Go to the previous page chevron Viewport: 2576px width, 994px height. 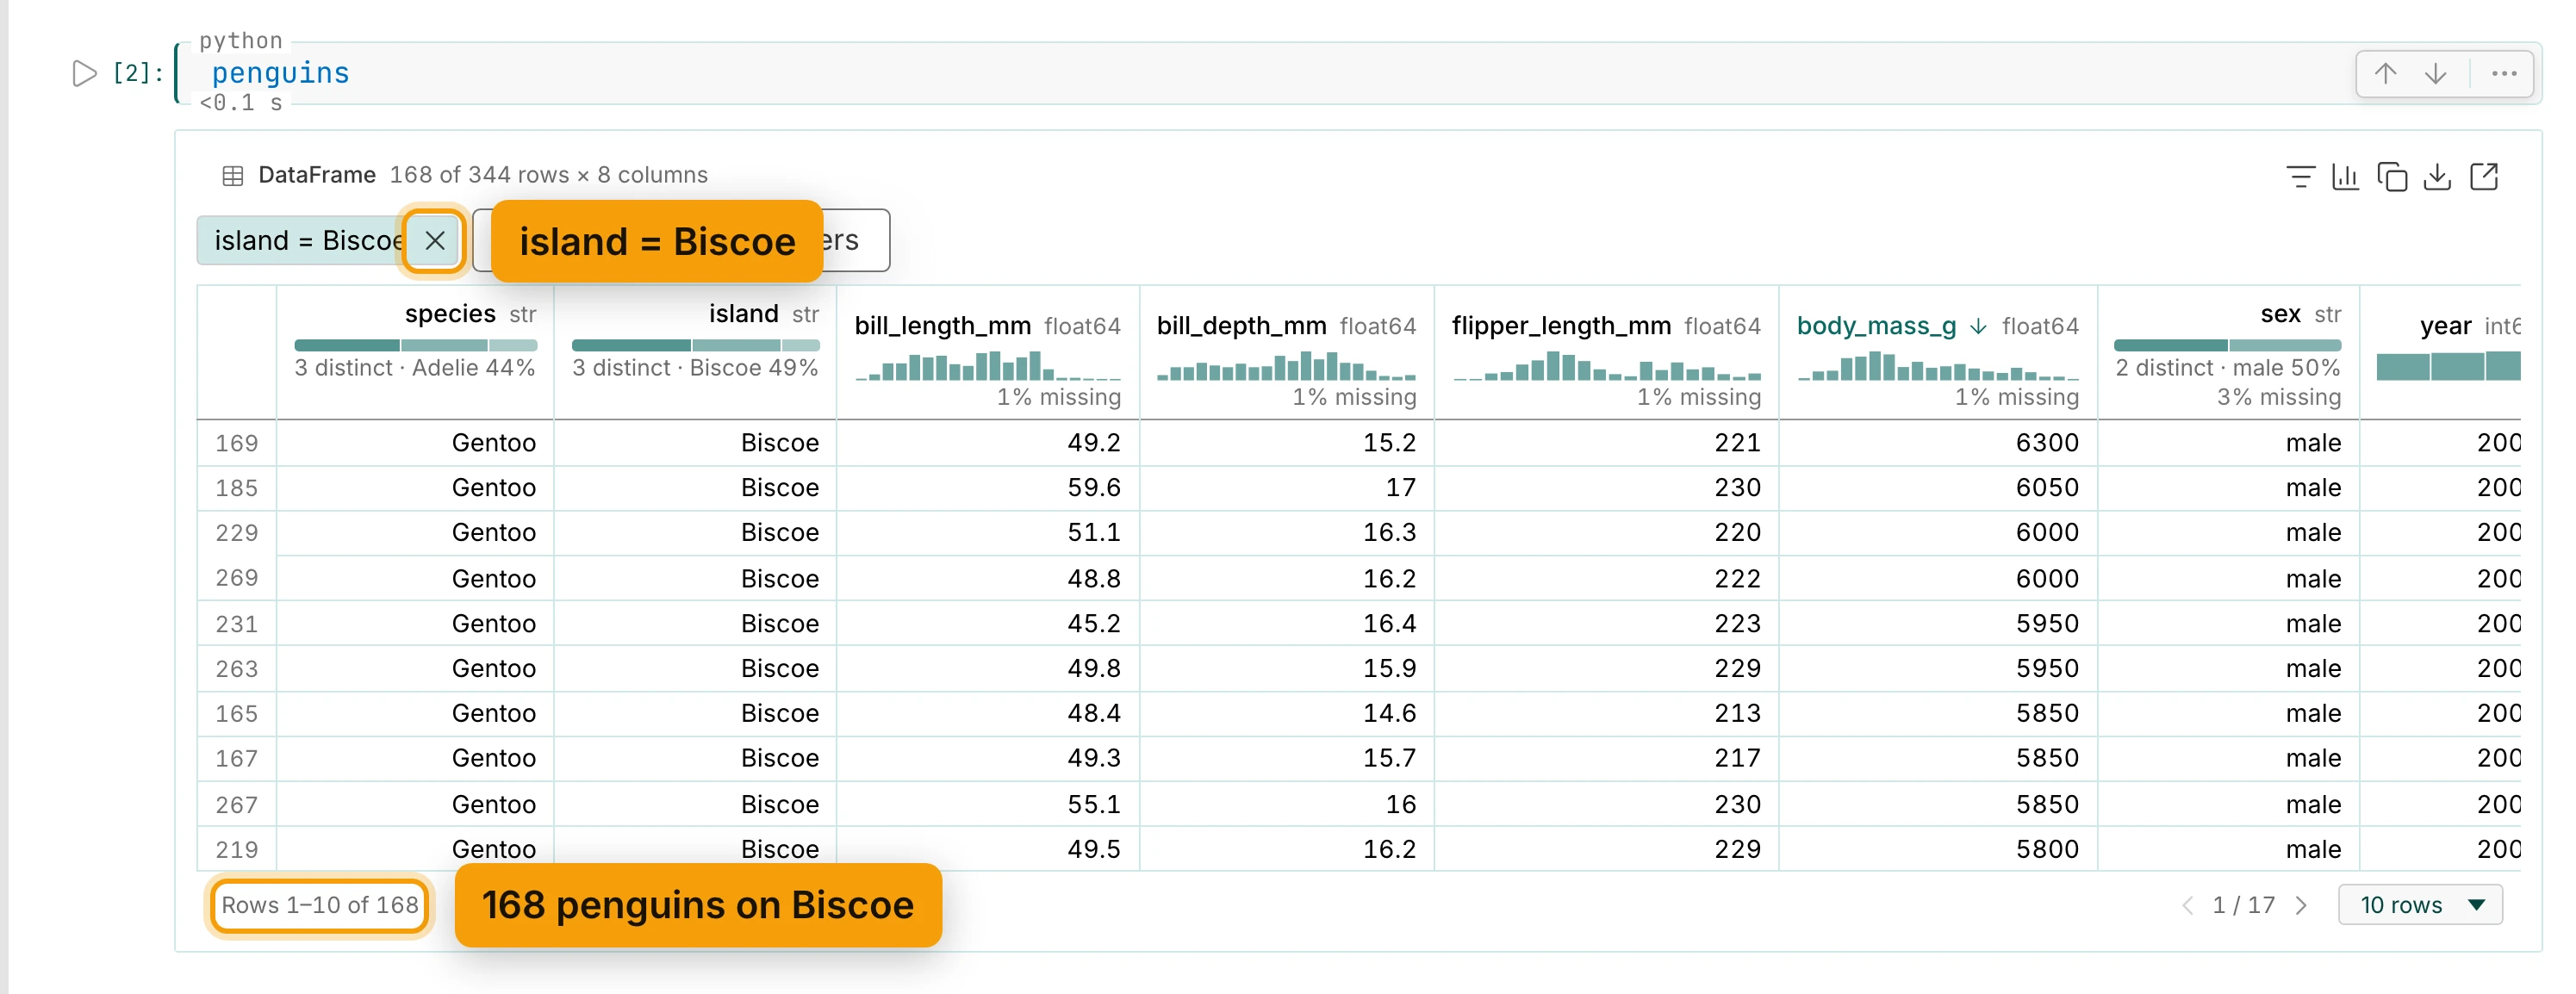click(2187, 906)
